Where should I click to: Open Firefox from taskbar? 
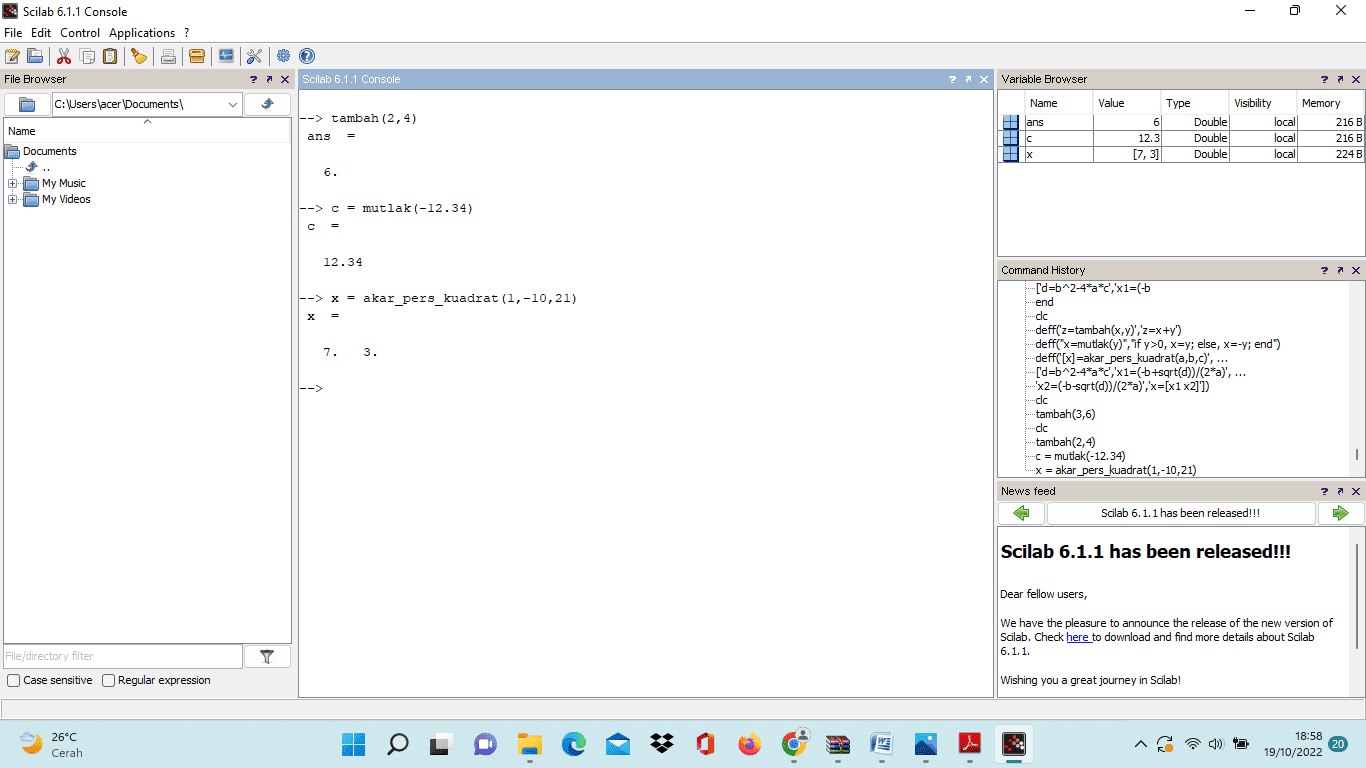click(749, 744)
